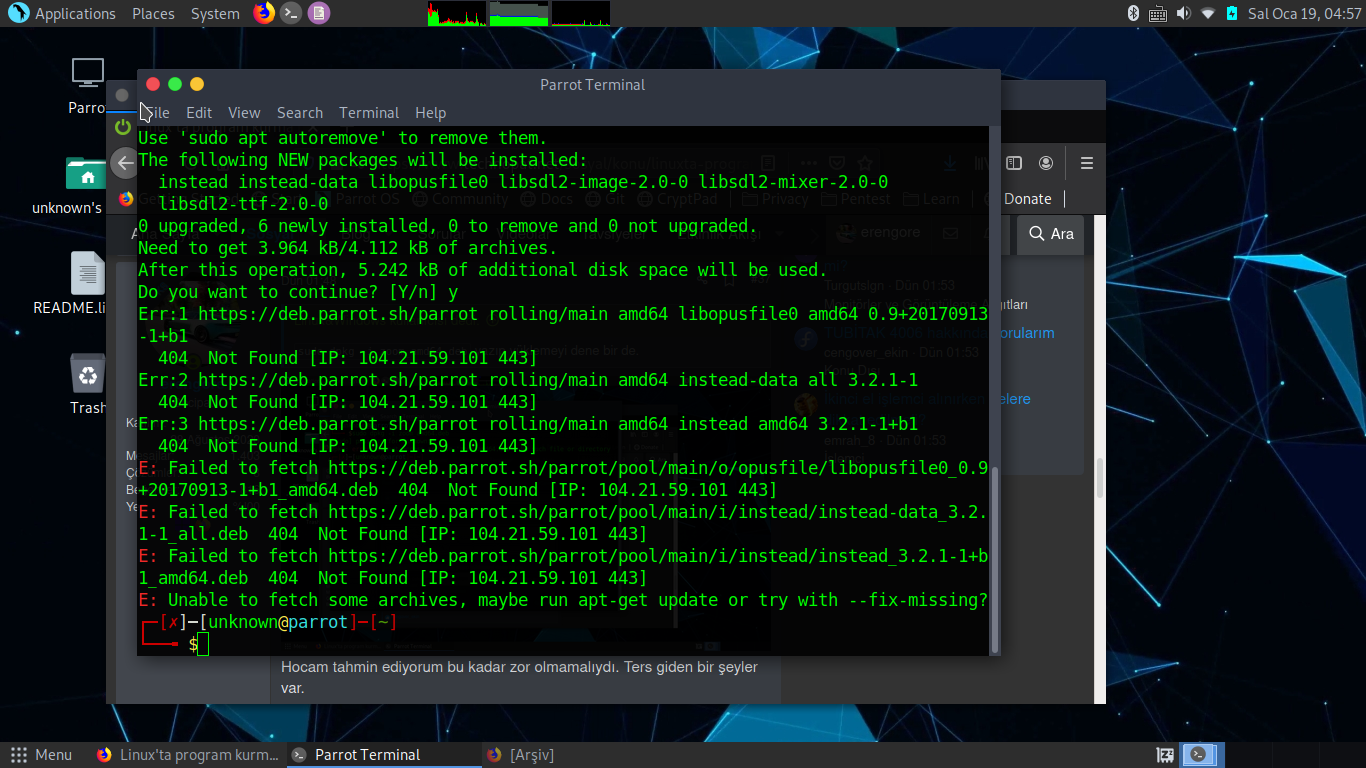The height and width of the screenshot is (768, 1366).
Task: Open the Donate bookmark in Firefox
Action: click(x=1028, y=198)
